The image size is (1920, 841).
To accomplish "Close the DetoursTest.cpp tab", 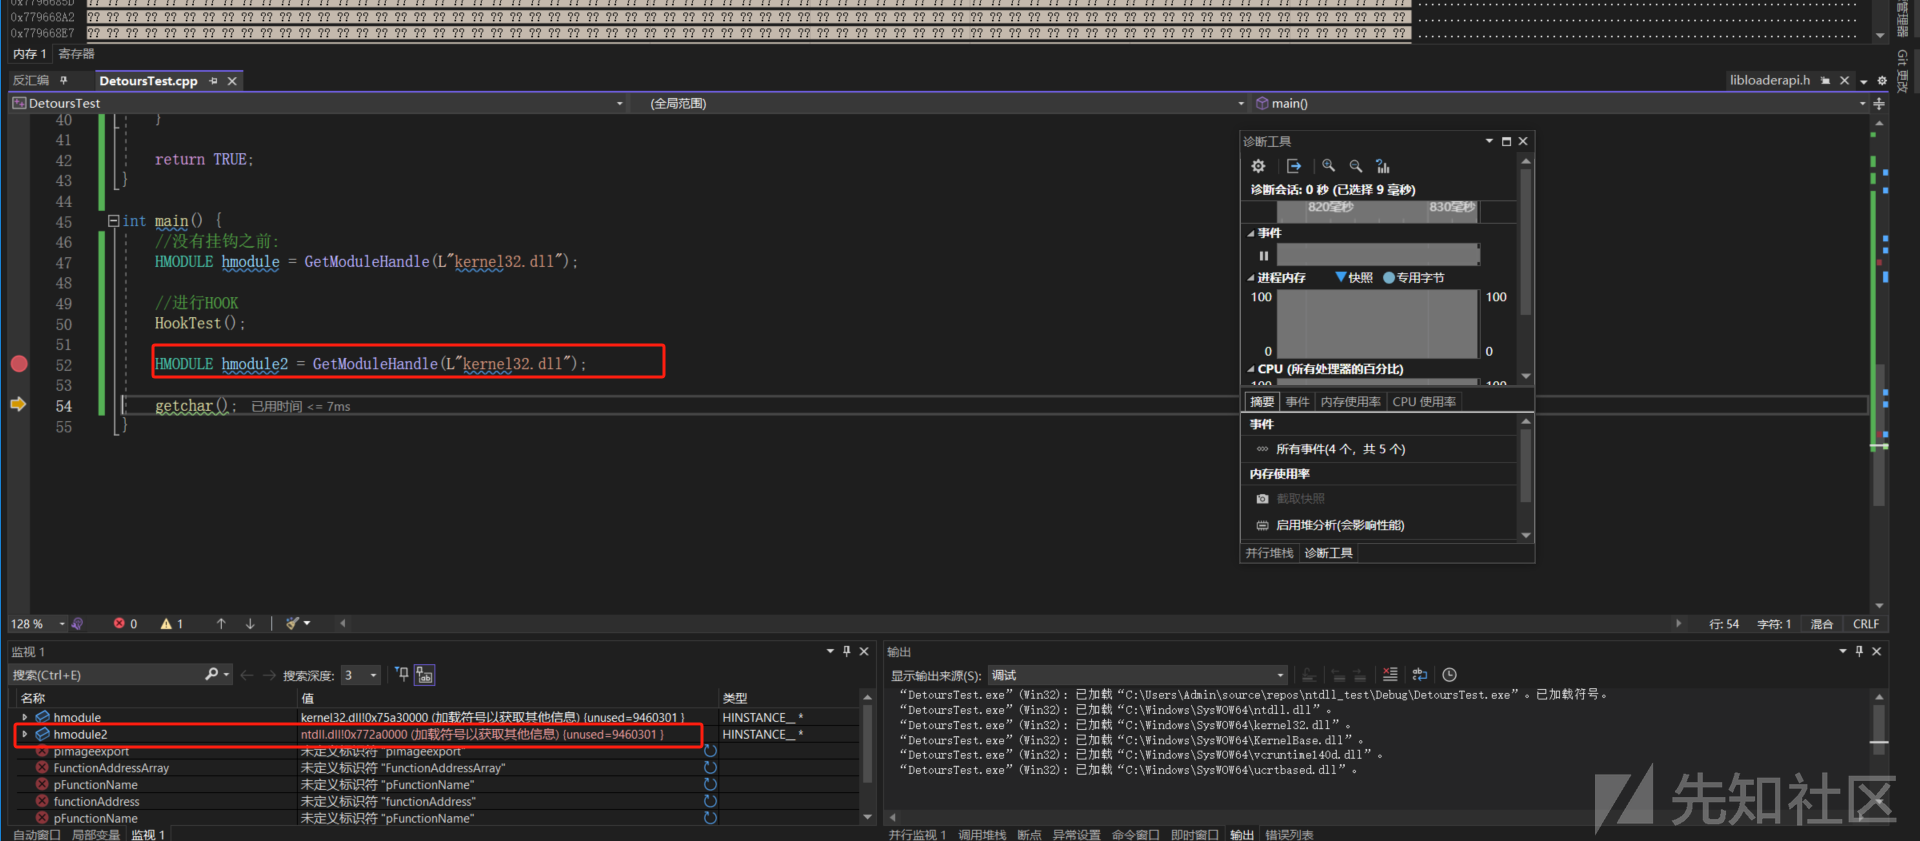I will [x=232, y=81].
